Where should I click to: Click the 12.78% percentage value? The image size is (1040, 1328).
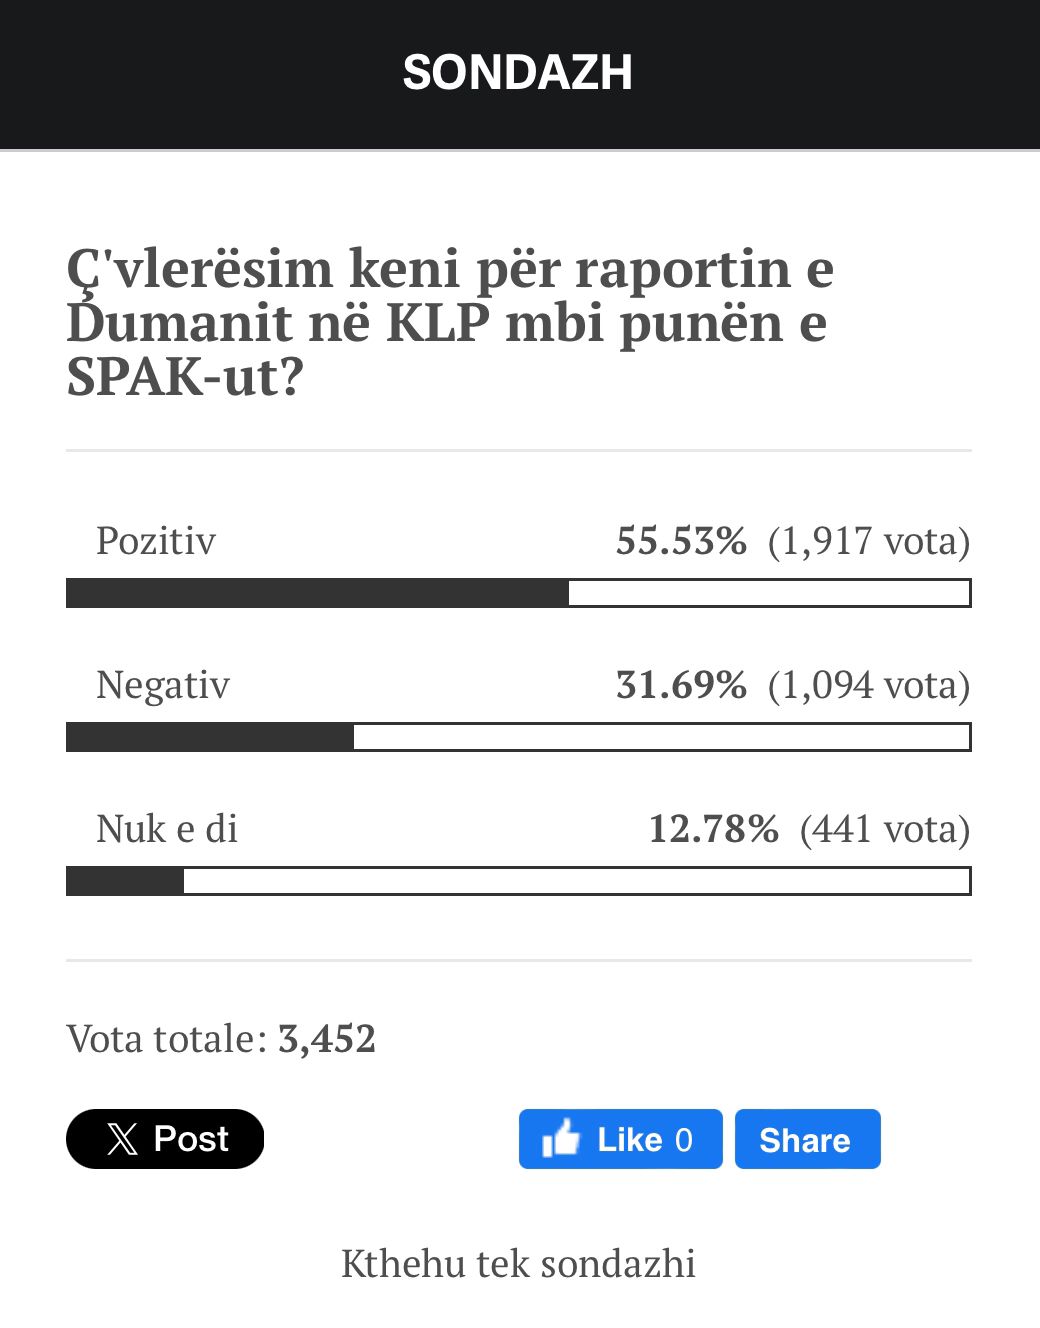pos(713,829)
